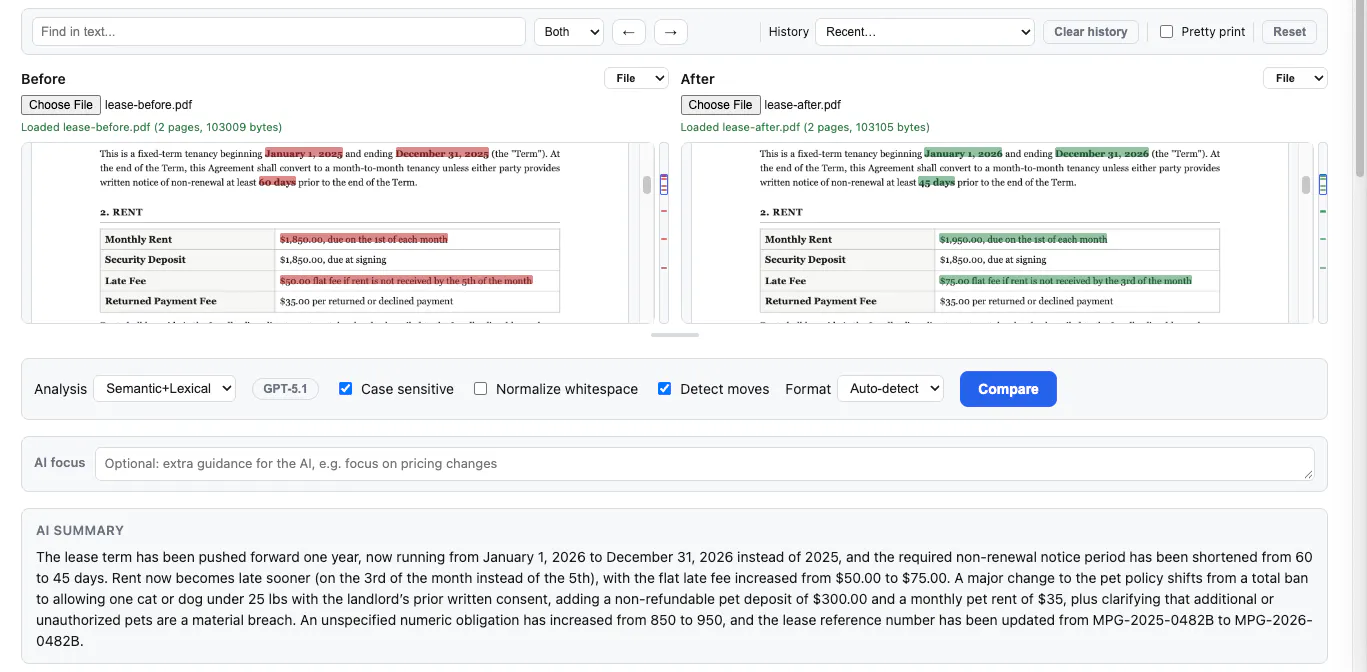Click the red $1,850.00 Monthly Rent cell
The width and height of the screenshot is (1367, 672).
364,240
